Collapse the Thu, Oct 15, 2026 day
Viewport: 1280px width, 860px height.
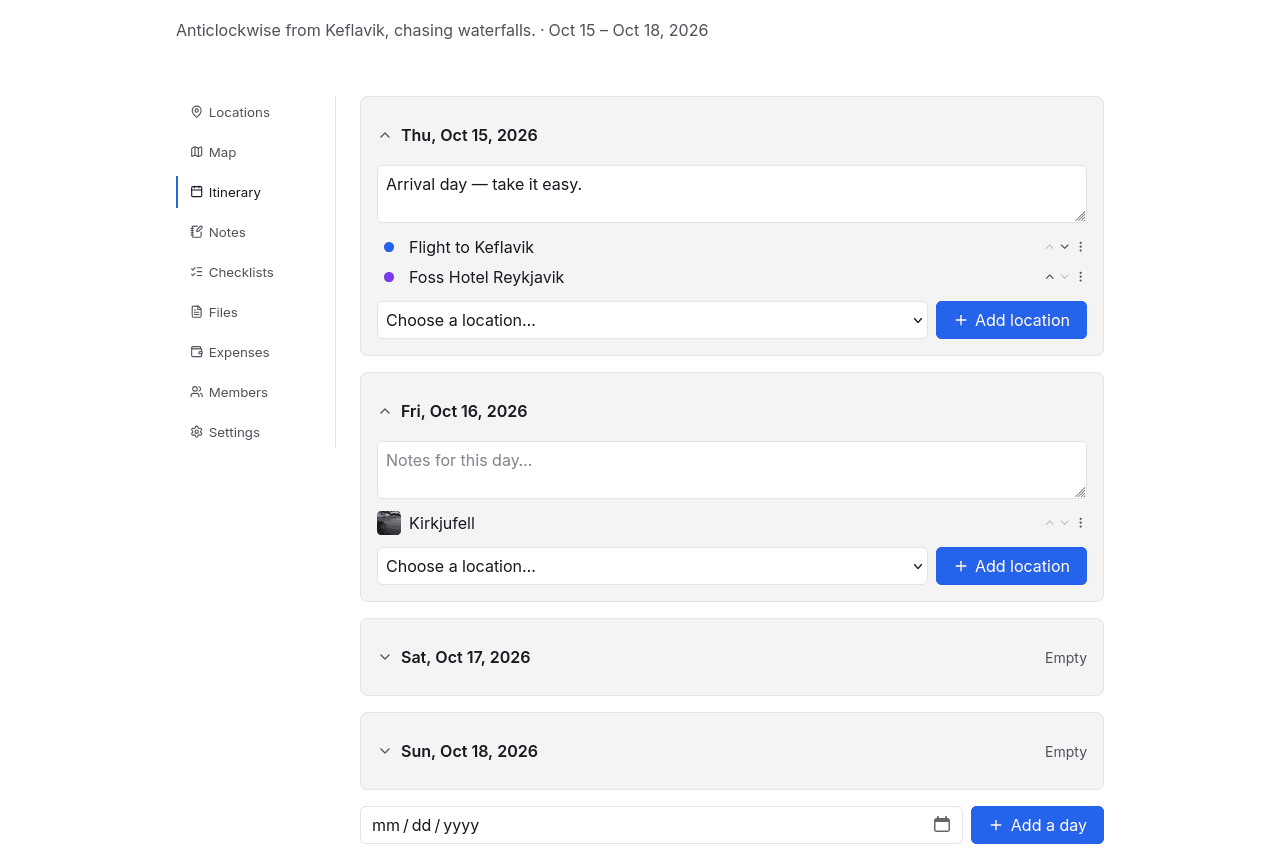[x=385, y=135]
